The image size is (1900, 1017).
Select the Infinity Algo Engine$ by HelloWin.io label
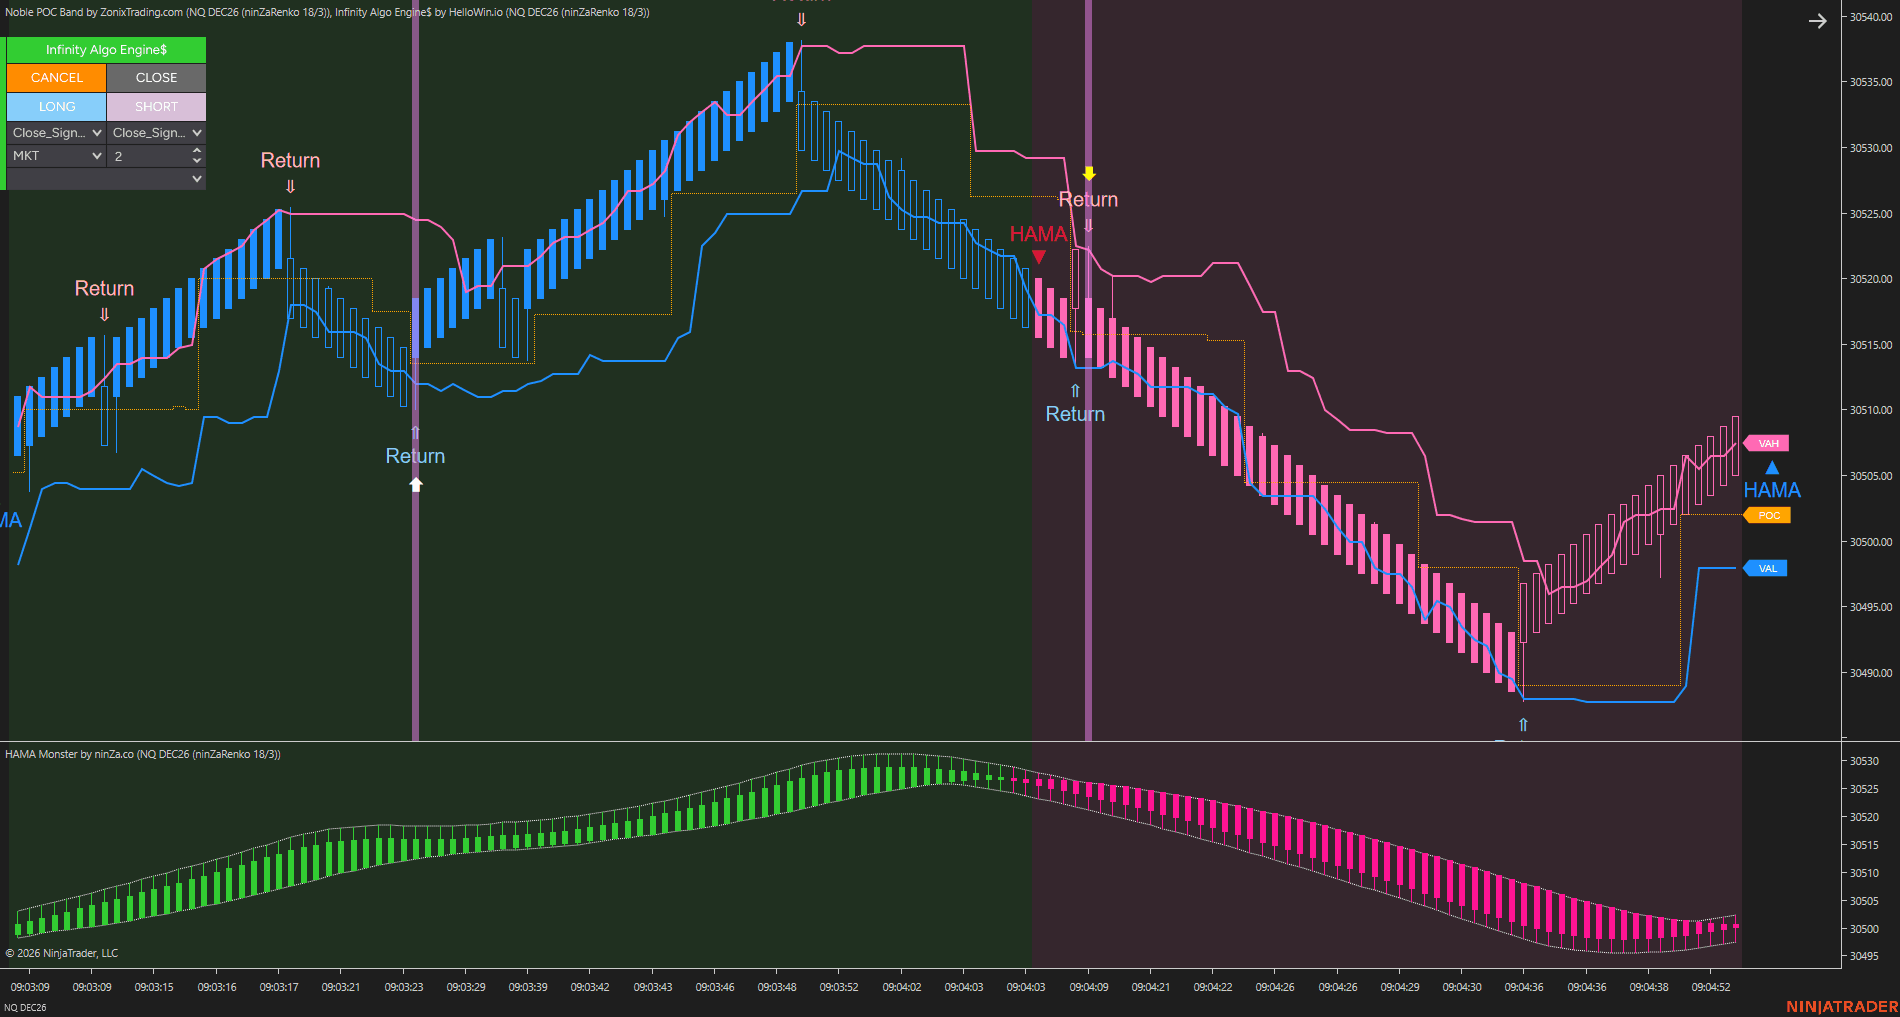[x=492, y=12]
